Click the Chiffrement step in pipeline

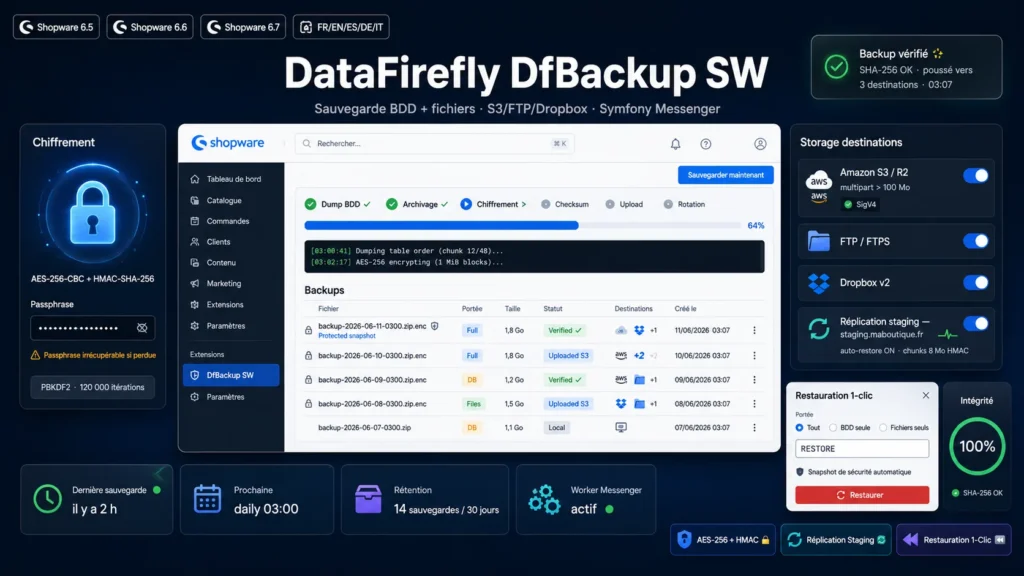click(x=493, y=204)
